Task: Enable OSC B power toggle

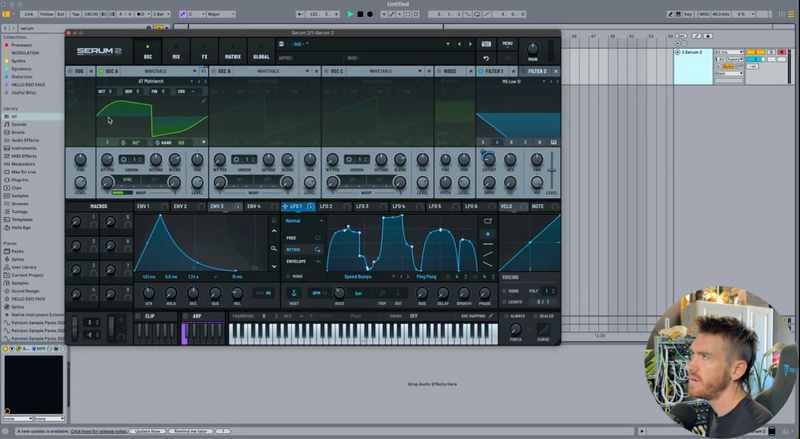Action: click(214, 71)
